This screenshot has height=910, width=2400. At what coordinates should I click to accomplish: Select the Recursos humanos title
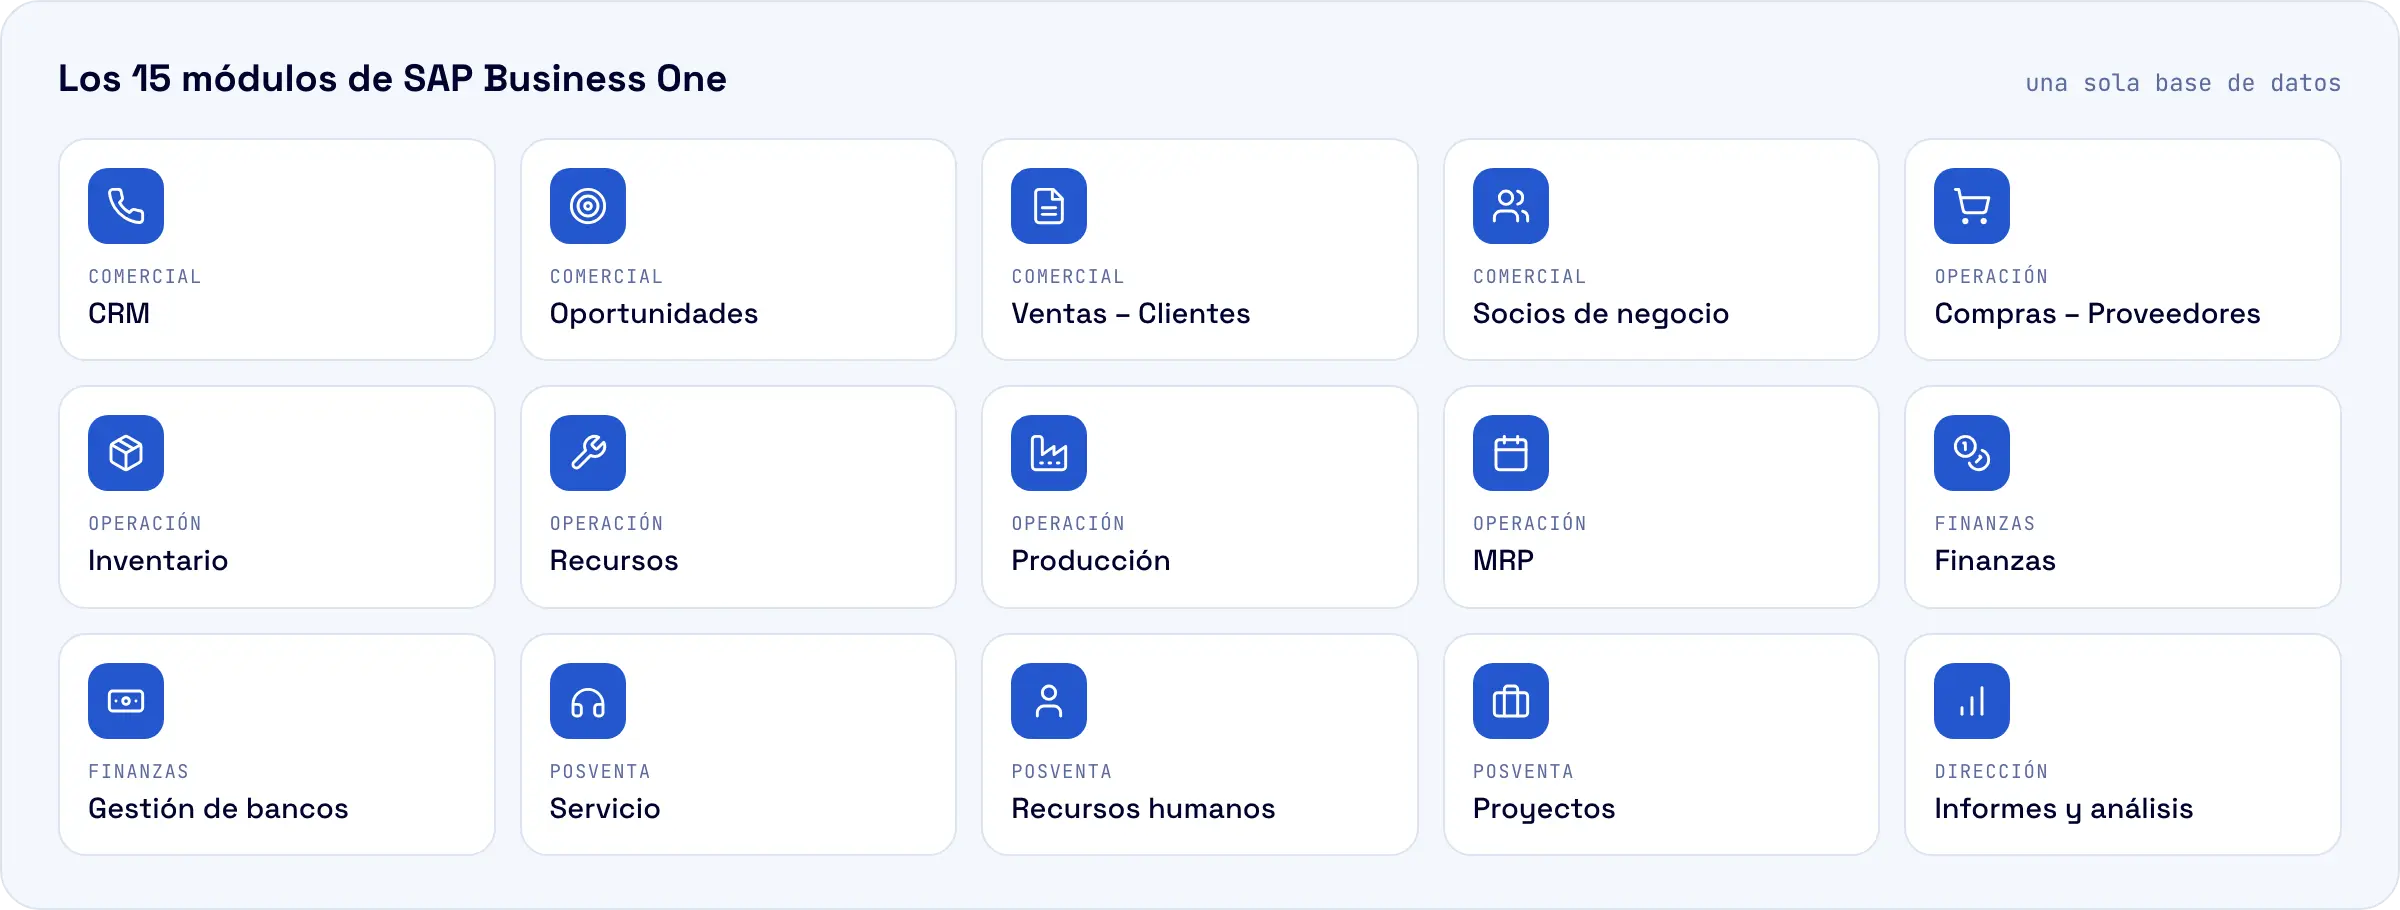pos(1143,808)
